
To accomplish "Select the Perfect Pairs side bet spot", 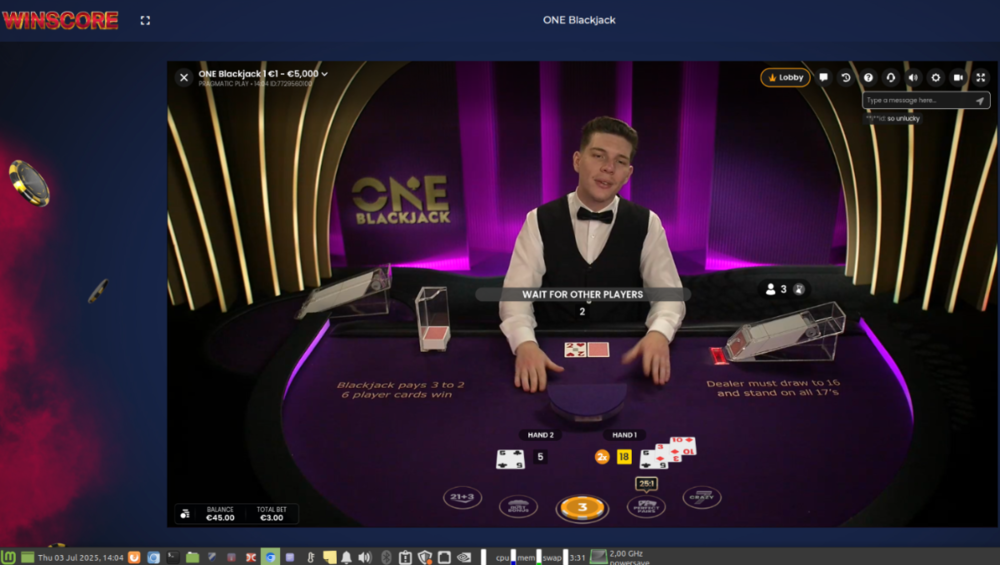I will point(646,506).
